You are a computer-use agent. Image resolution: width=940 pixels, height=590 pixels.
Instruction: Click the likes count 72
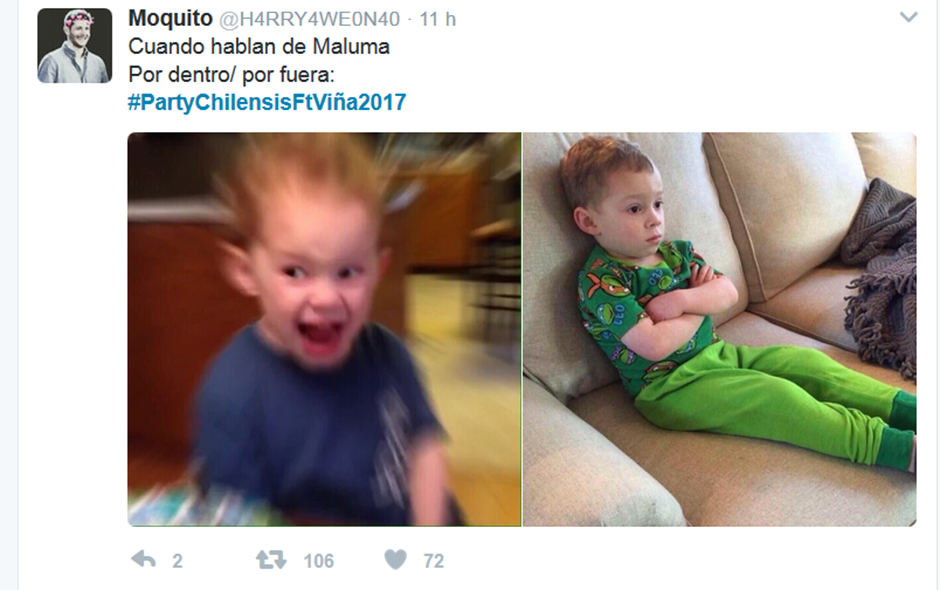click(x=434, y=561)
